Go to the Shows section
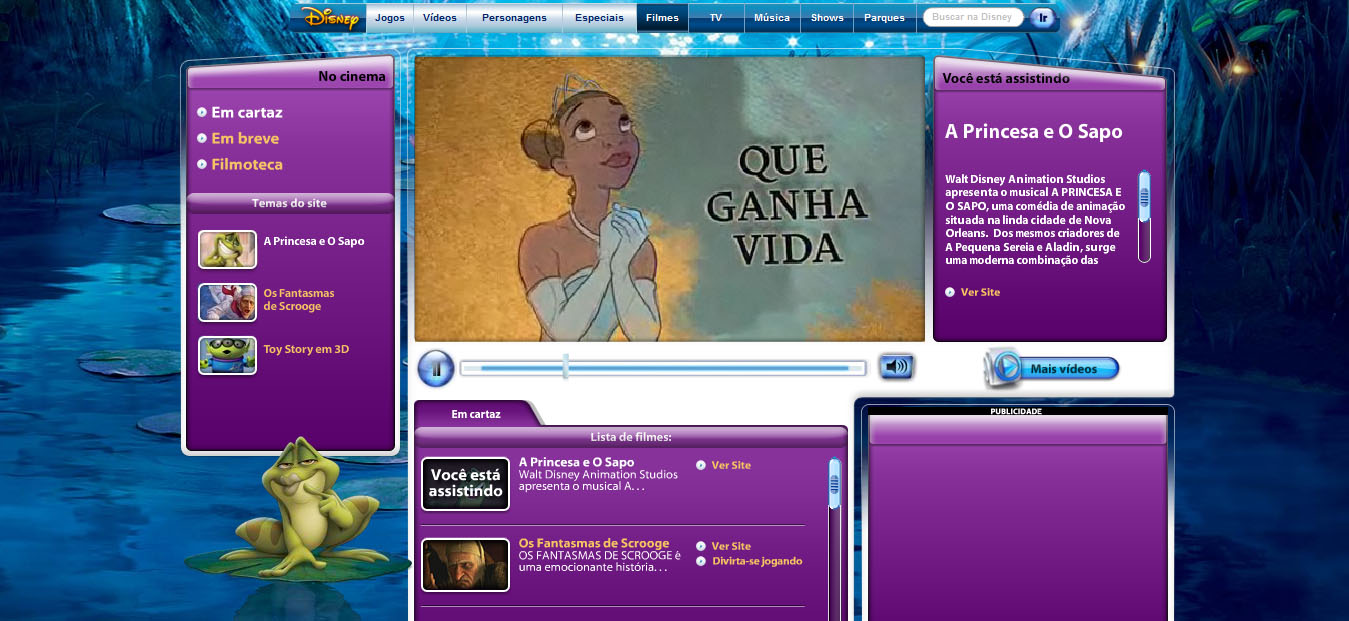The height and width of the screenshot is (621, 1349). 827,18
